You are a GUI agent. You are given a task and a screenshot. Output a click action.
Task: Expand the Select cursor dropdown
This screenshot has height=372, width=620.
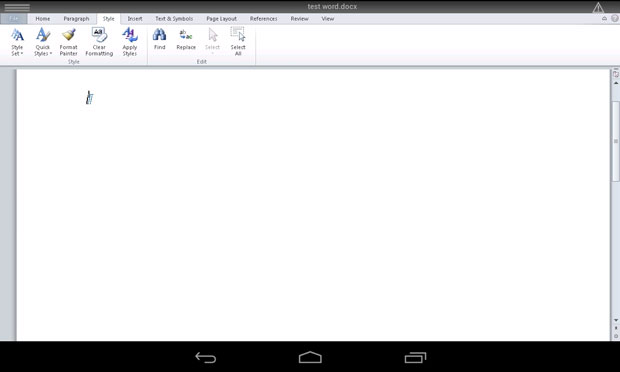click(212, 41)
